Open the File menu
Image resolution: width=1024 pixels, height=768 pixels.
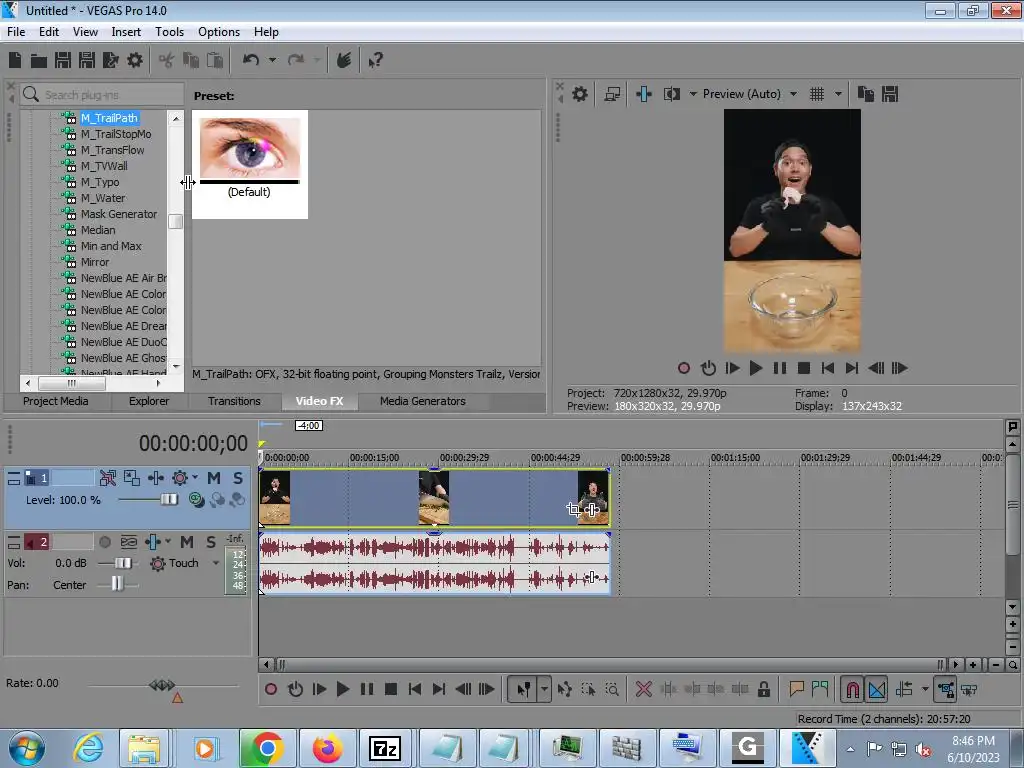pos(16,32)
